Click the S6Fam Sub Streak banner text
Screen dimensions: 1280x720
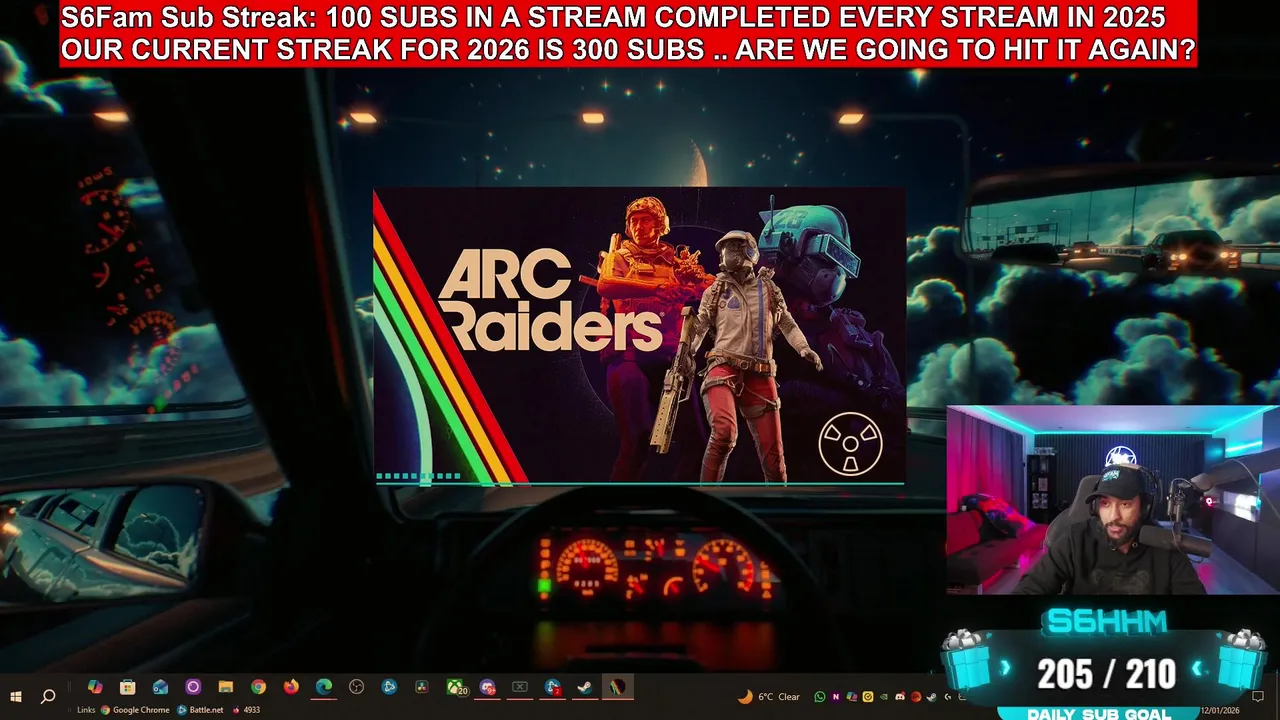pyautogui.click(x=628, y=34)
